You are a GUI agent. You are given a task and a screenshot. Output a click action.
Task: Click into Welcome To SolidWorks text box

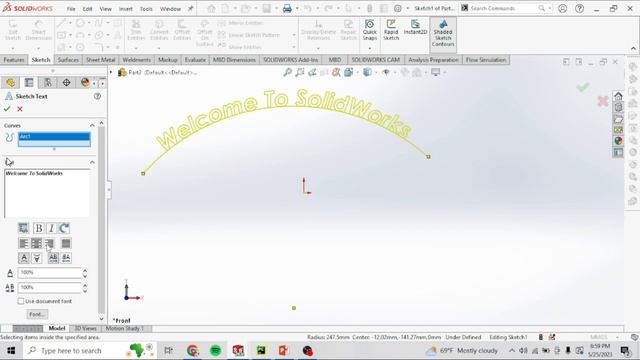[x=47, y=193]
